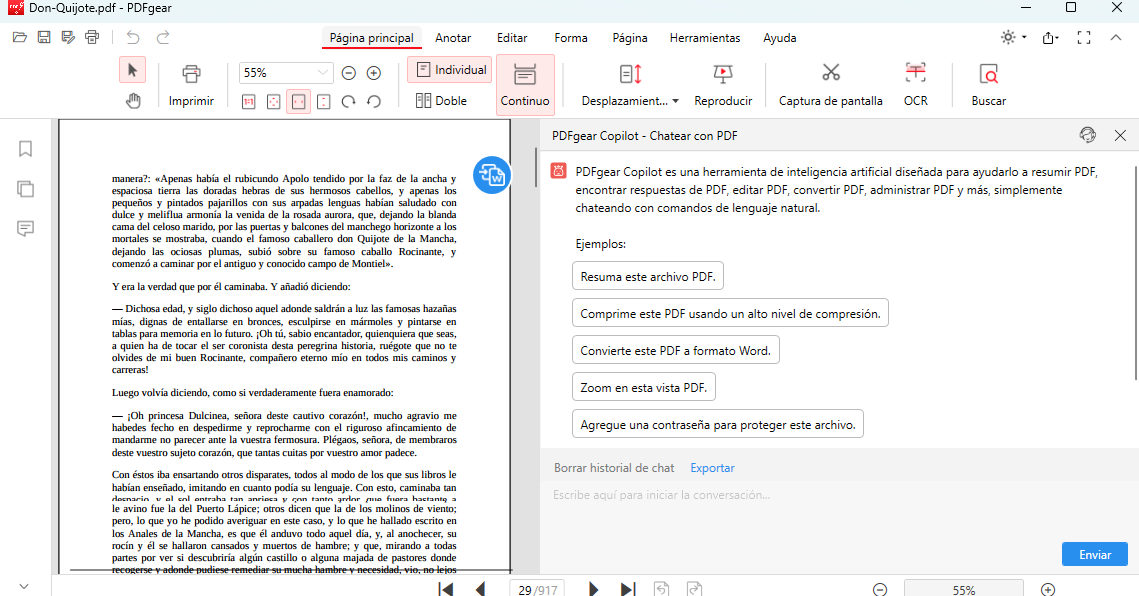Image resolution: width=1139 pixels, height=596 pixels.
Task: Open the comments sidebar panel
Action: pyautogui.click(x=25, y=229)
